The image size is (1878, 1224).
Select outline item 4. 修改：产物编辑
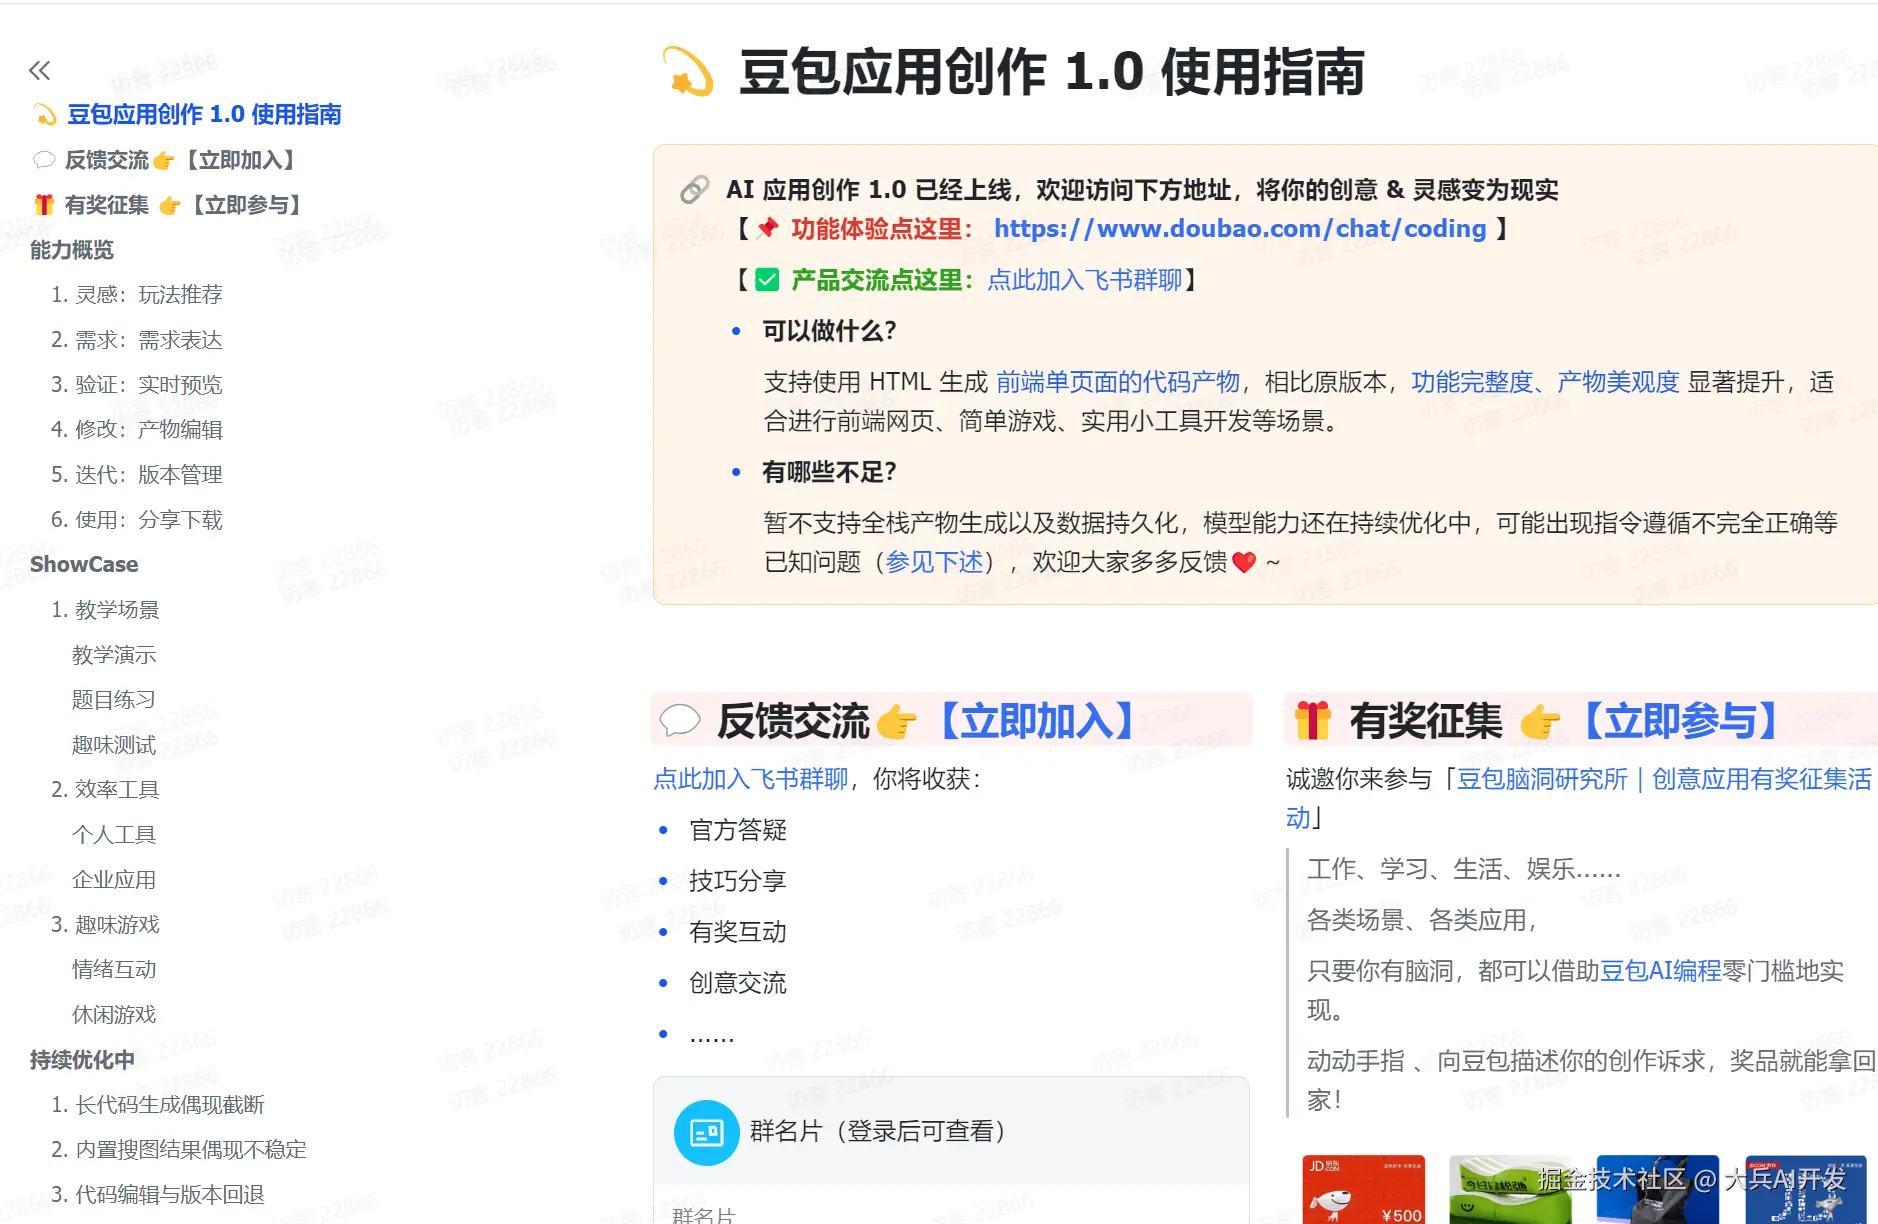pos(137,430)
